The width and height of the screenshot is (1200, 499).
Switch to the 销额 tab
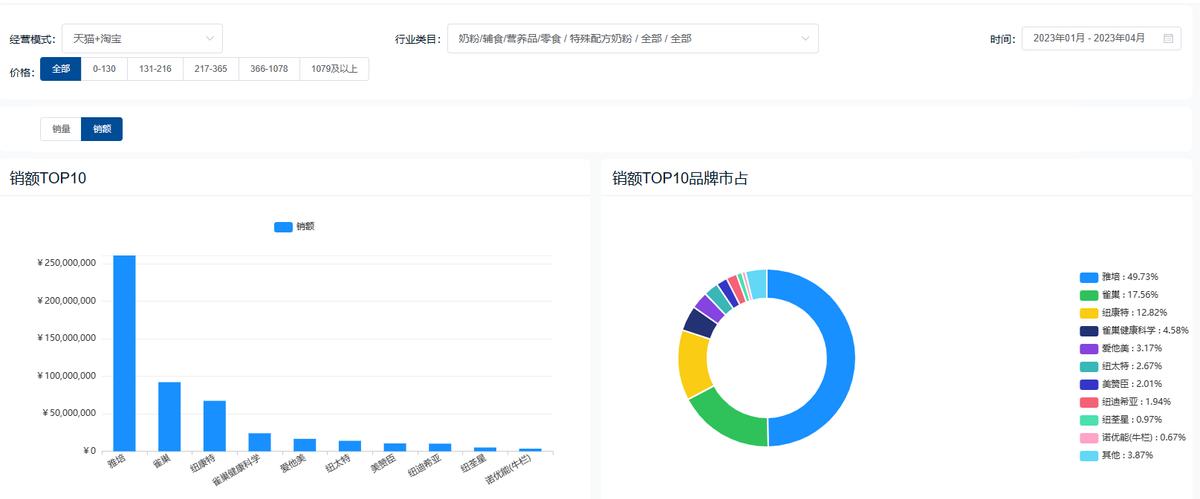coord(102,129)
